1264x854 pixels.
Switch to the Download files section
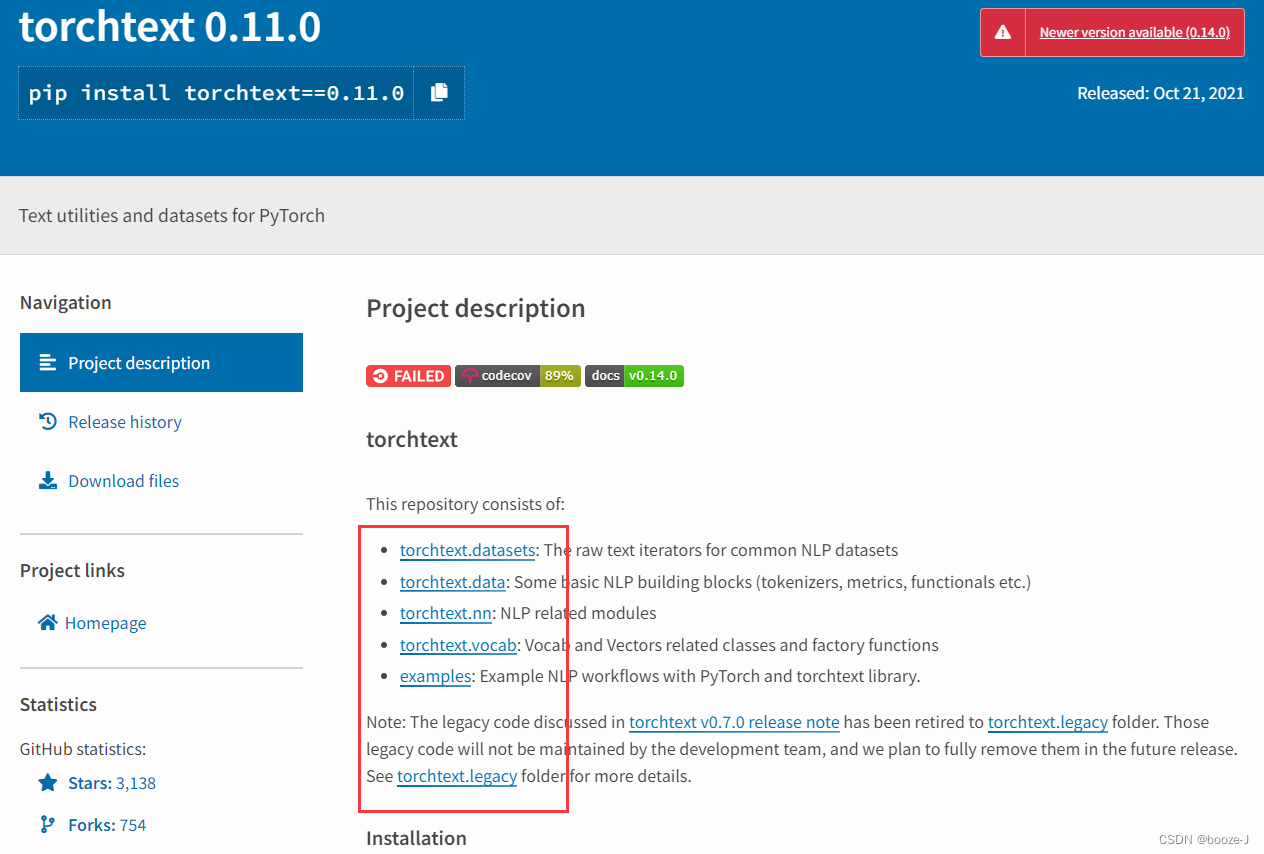(123, 480)
